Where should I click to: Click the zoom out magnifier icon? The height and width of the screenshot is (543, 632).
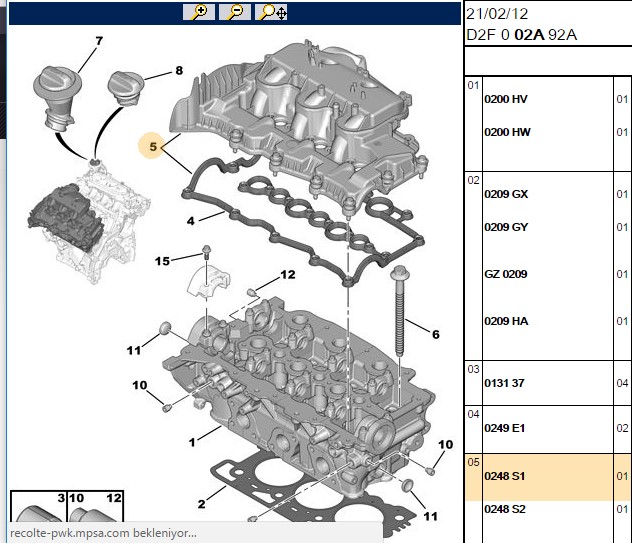pyautogui.click(x=235, y=12)
